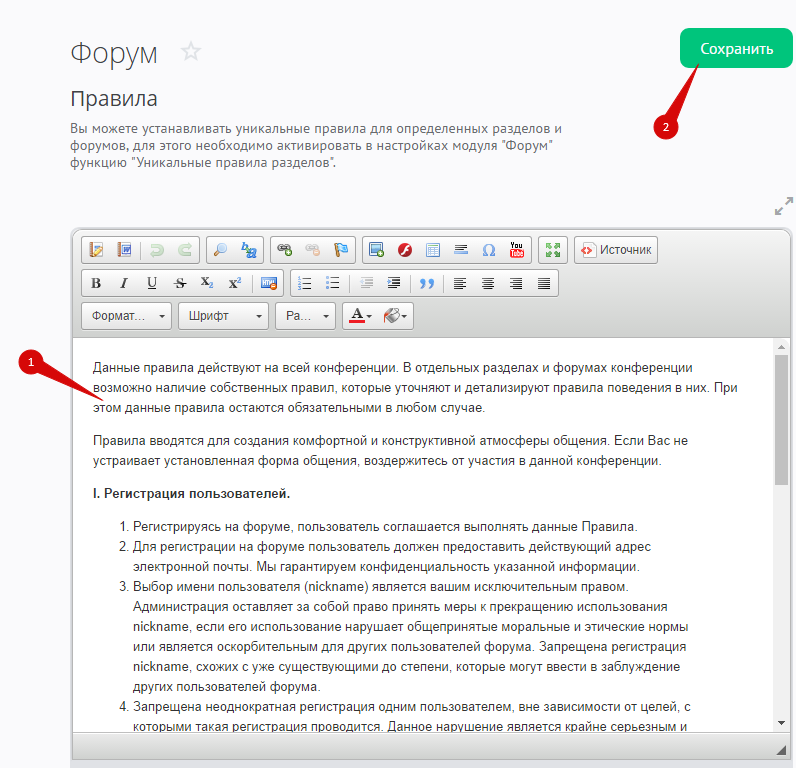Insert an anchor (flag icon)
796x768 pixels.
tap(340, 250)
